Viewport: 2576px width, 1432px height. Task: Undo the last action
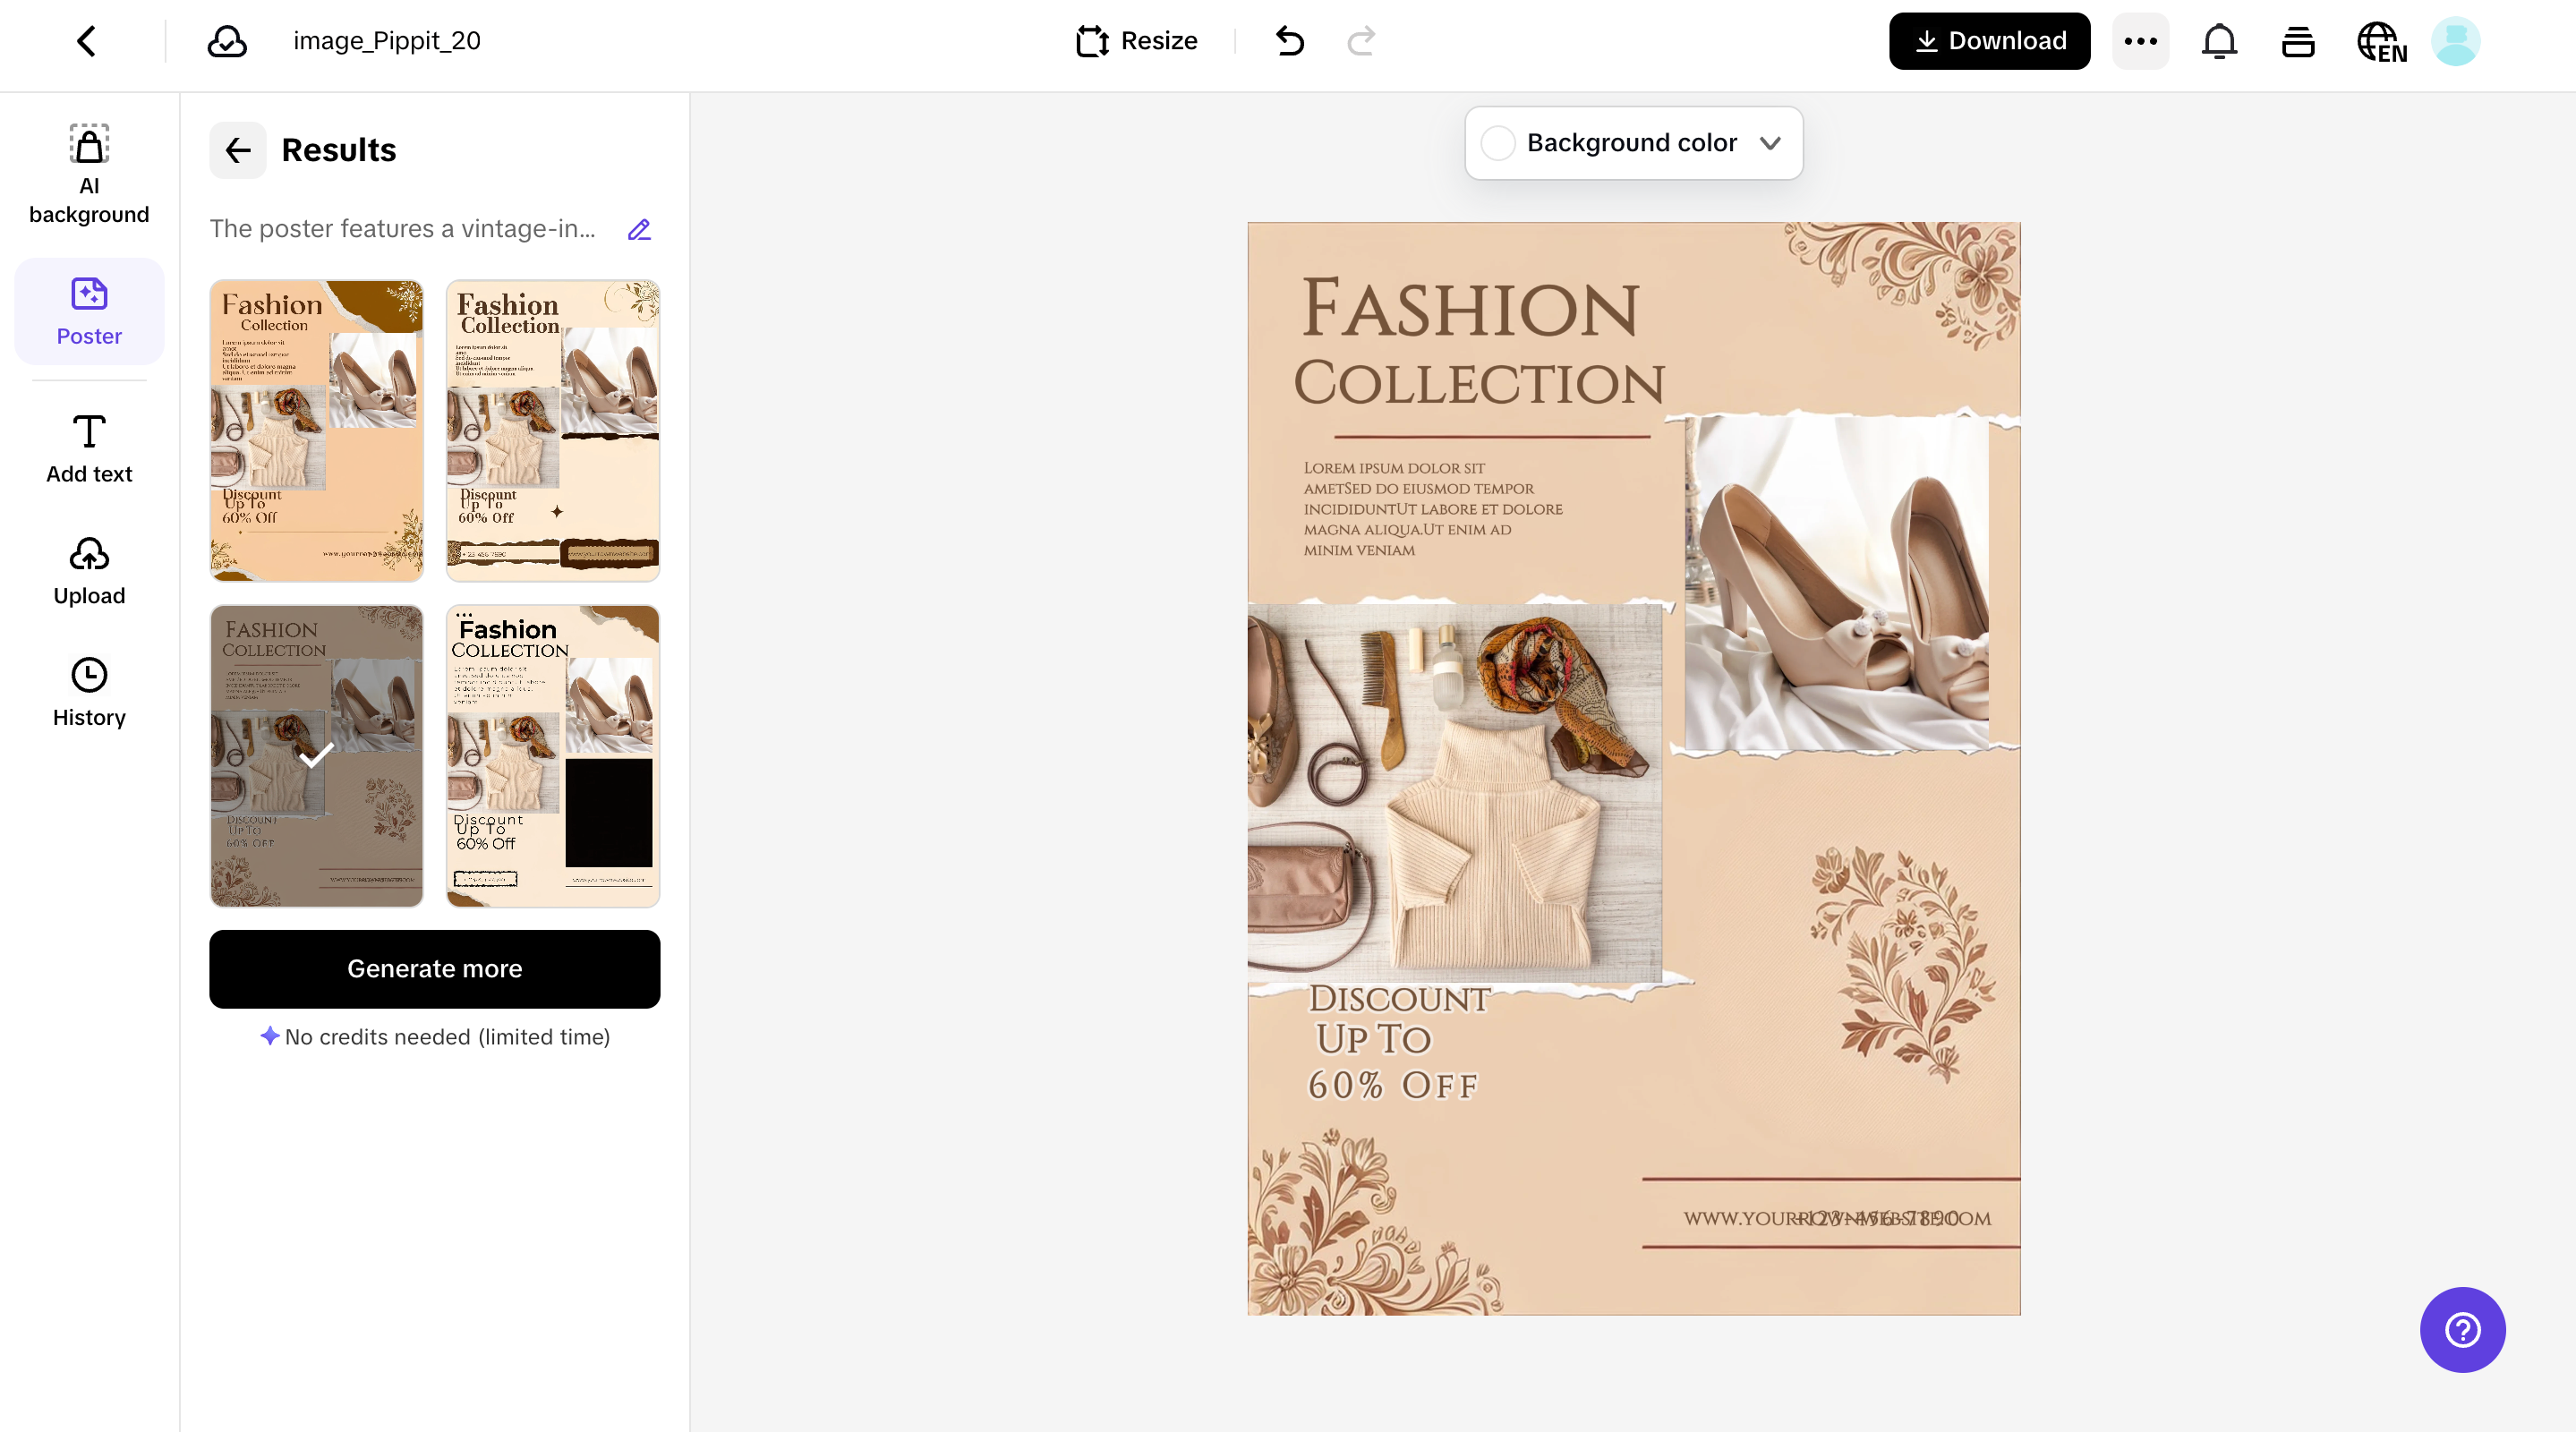click(1290, 41)
